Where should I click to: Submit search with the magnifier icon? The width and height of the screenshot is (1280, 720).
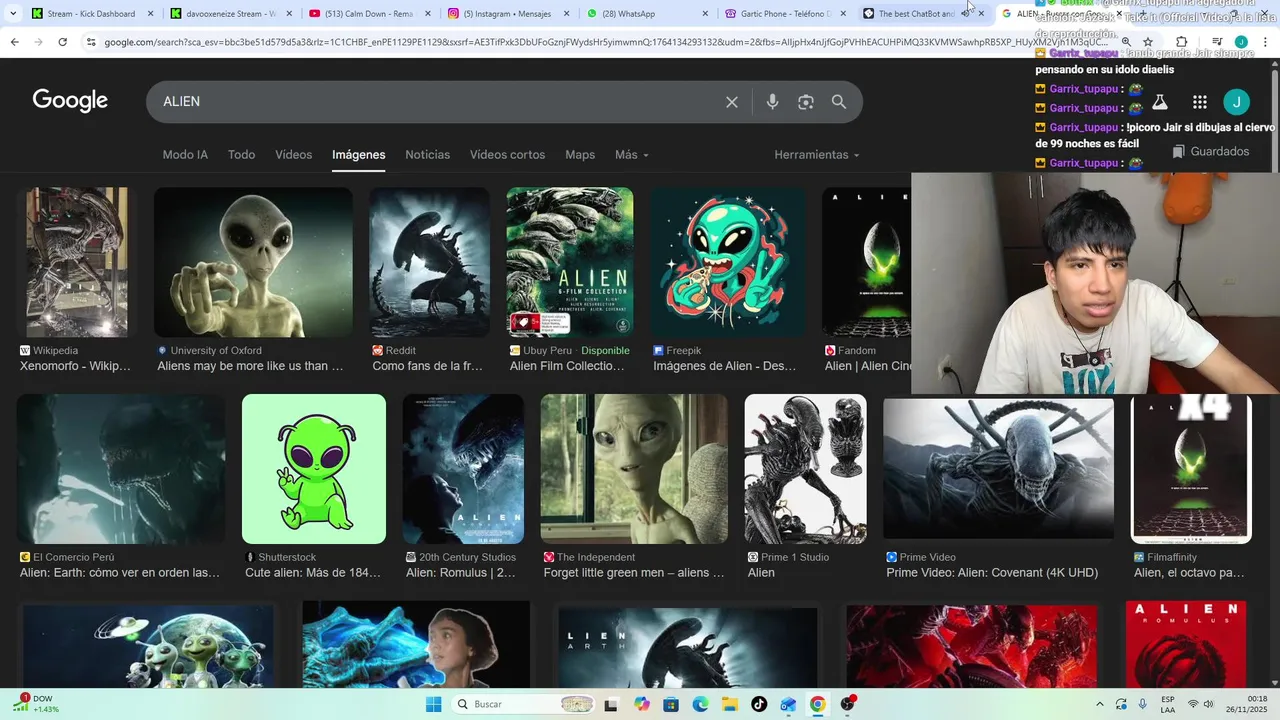839,102
